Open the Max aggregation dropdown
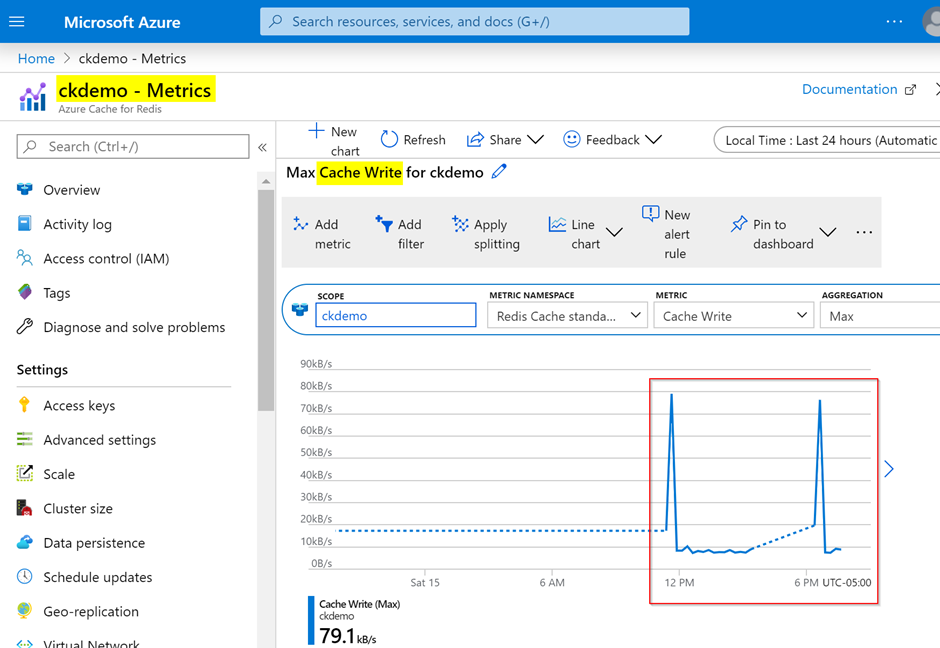 point(880,315)
